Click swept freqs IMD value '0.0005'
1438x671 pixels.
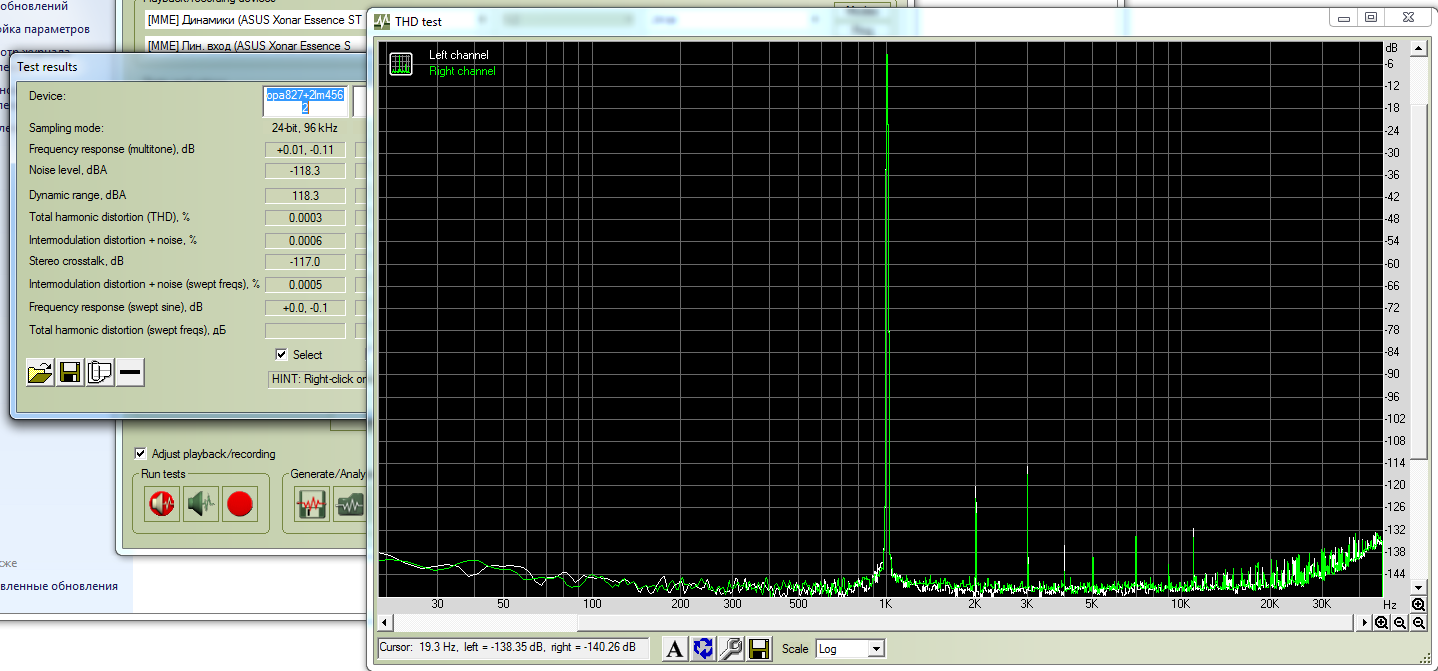305,285
